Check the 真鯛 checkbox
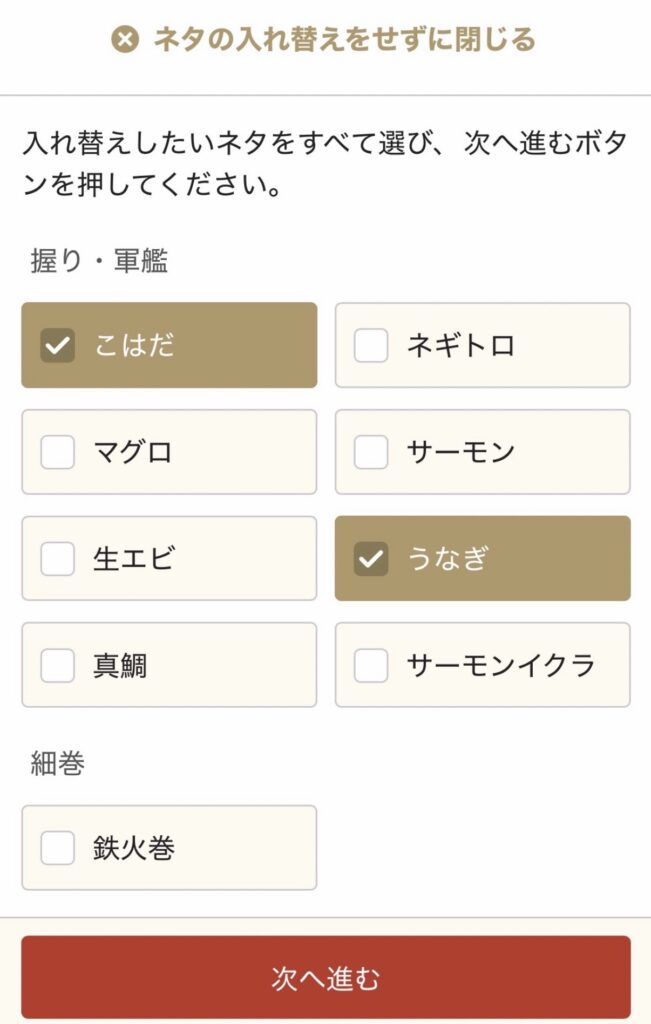Image resolution: width=651 pixels, height=1024 pixels. click(57, 665)
